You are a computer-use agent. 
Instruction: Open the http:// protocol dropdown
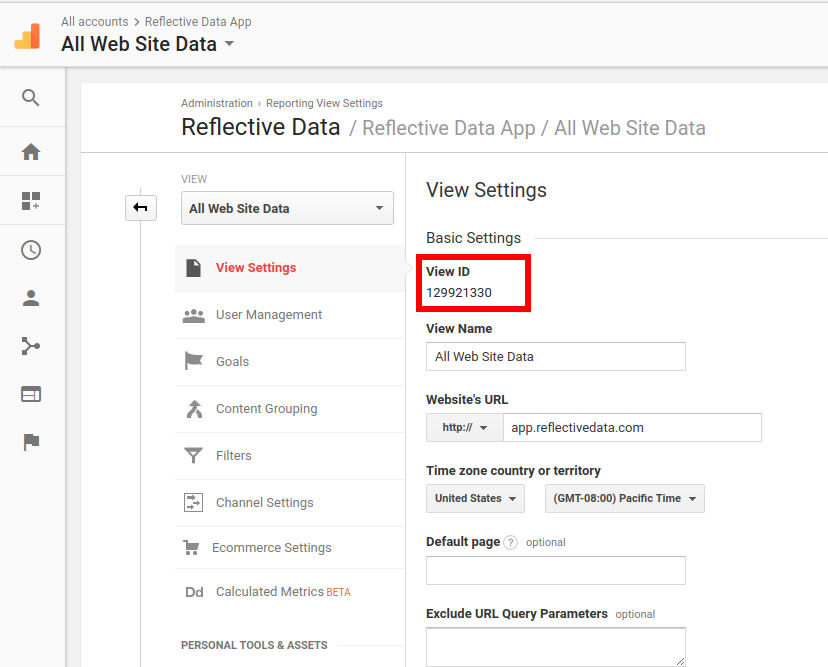pos(465,427)
